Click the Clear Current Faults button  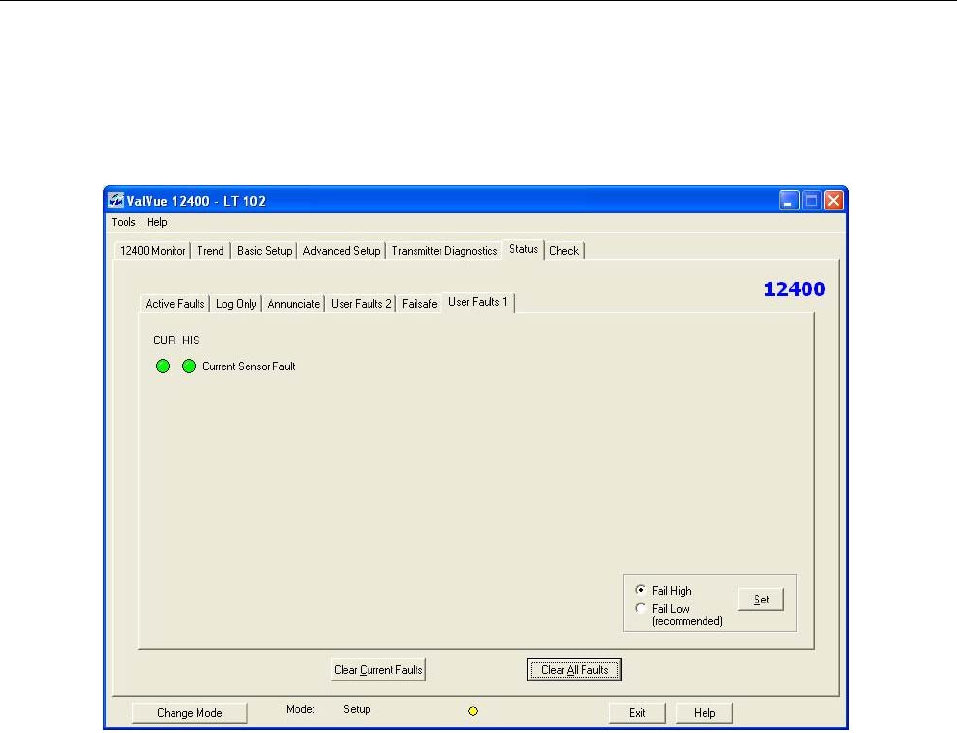coord(378,670)
